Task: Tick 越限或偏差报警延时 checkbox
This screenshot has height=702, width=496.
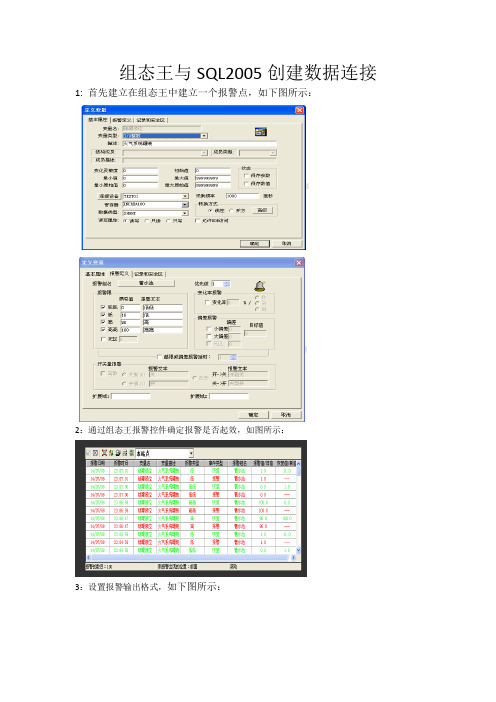Action: point(159,357)
